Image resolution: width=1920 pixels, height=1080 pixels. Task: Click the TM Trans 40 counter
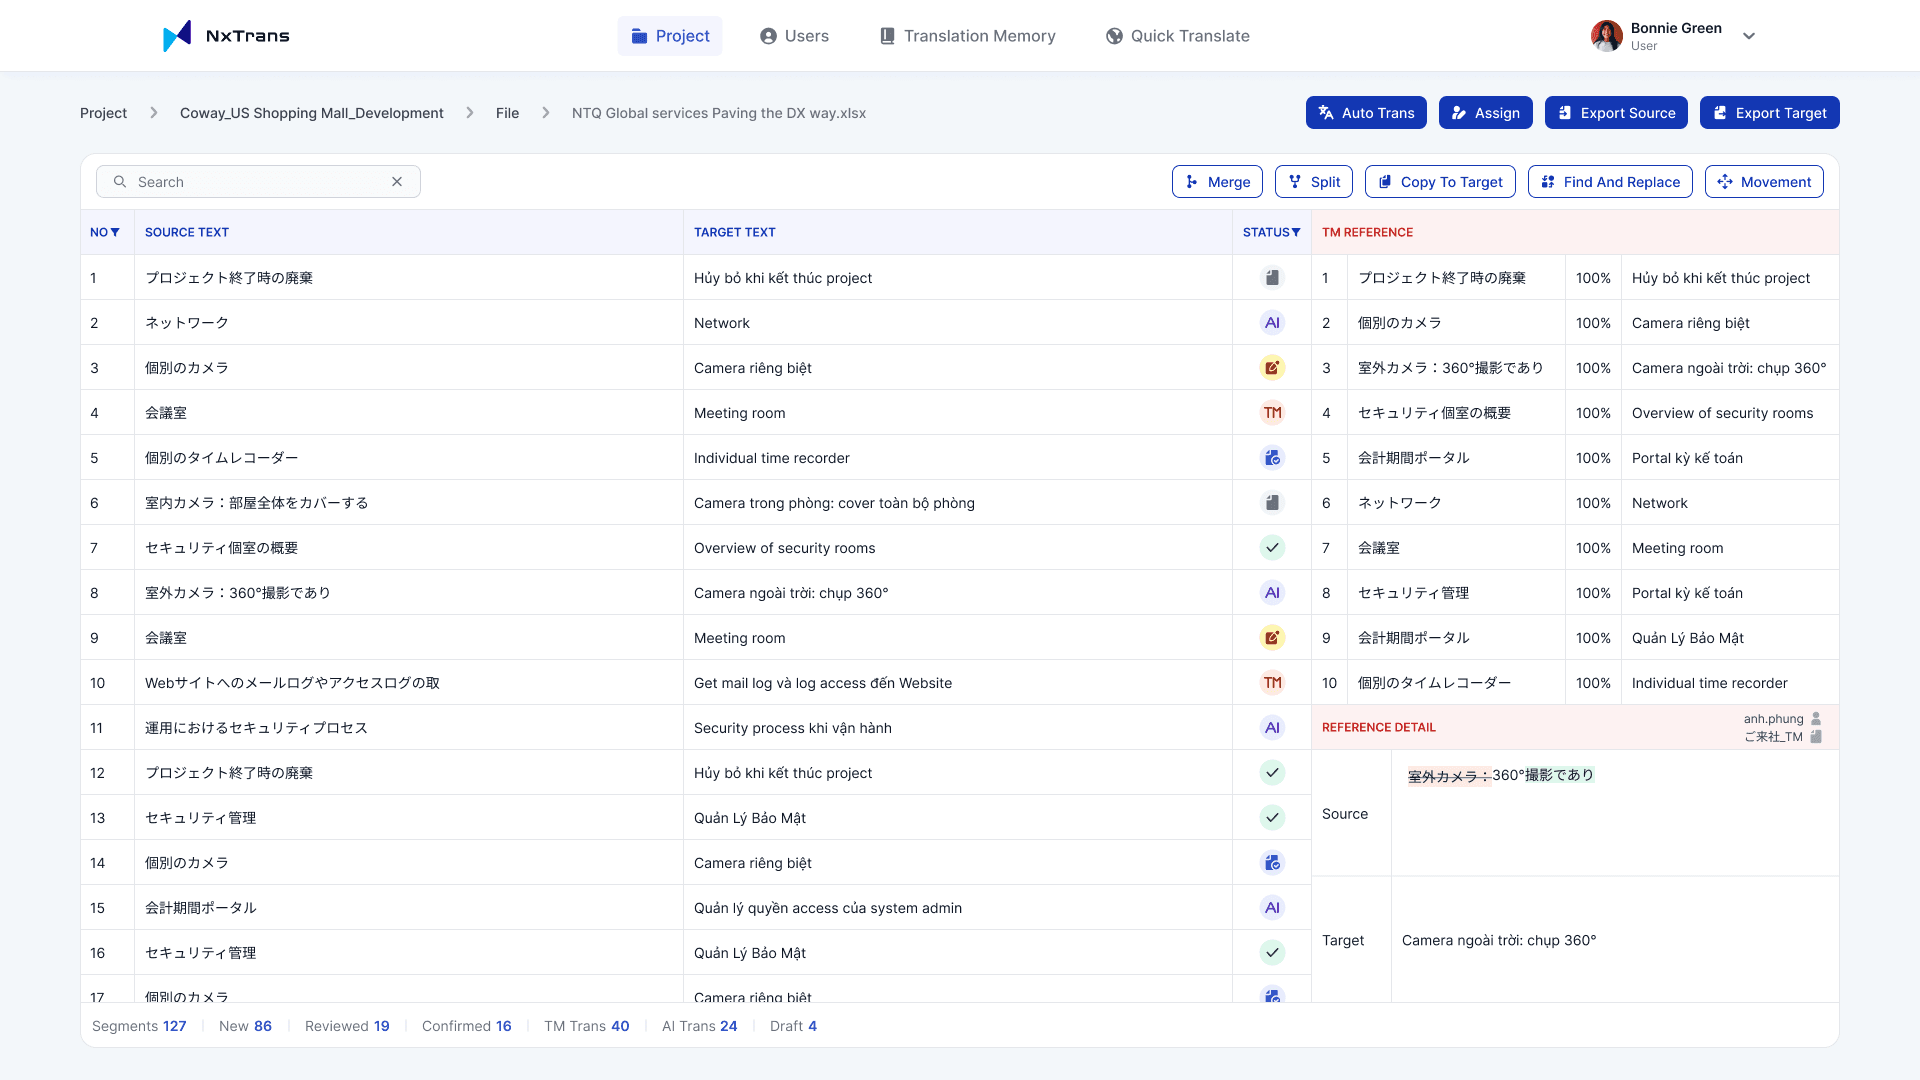tap(587, 1026)
